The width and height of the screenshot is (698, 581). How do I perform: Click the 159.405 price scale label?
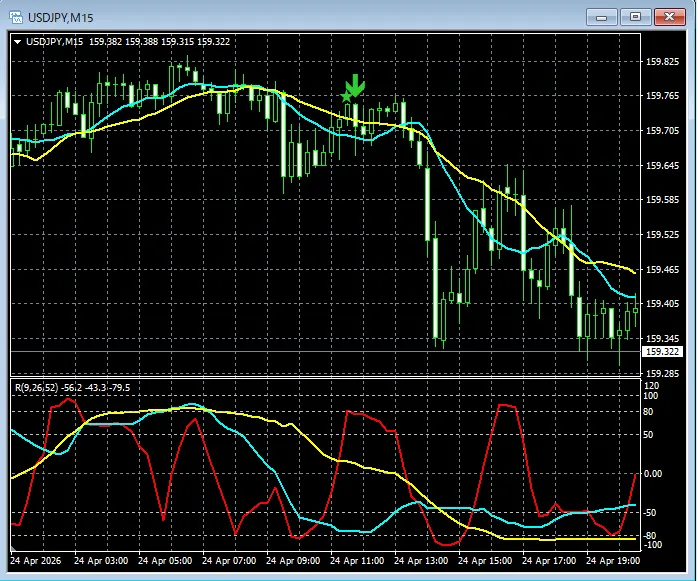(x=661, y=304)
